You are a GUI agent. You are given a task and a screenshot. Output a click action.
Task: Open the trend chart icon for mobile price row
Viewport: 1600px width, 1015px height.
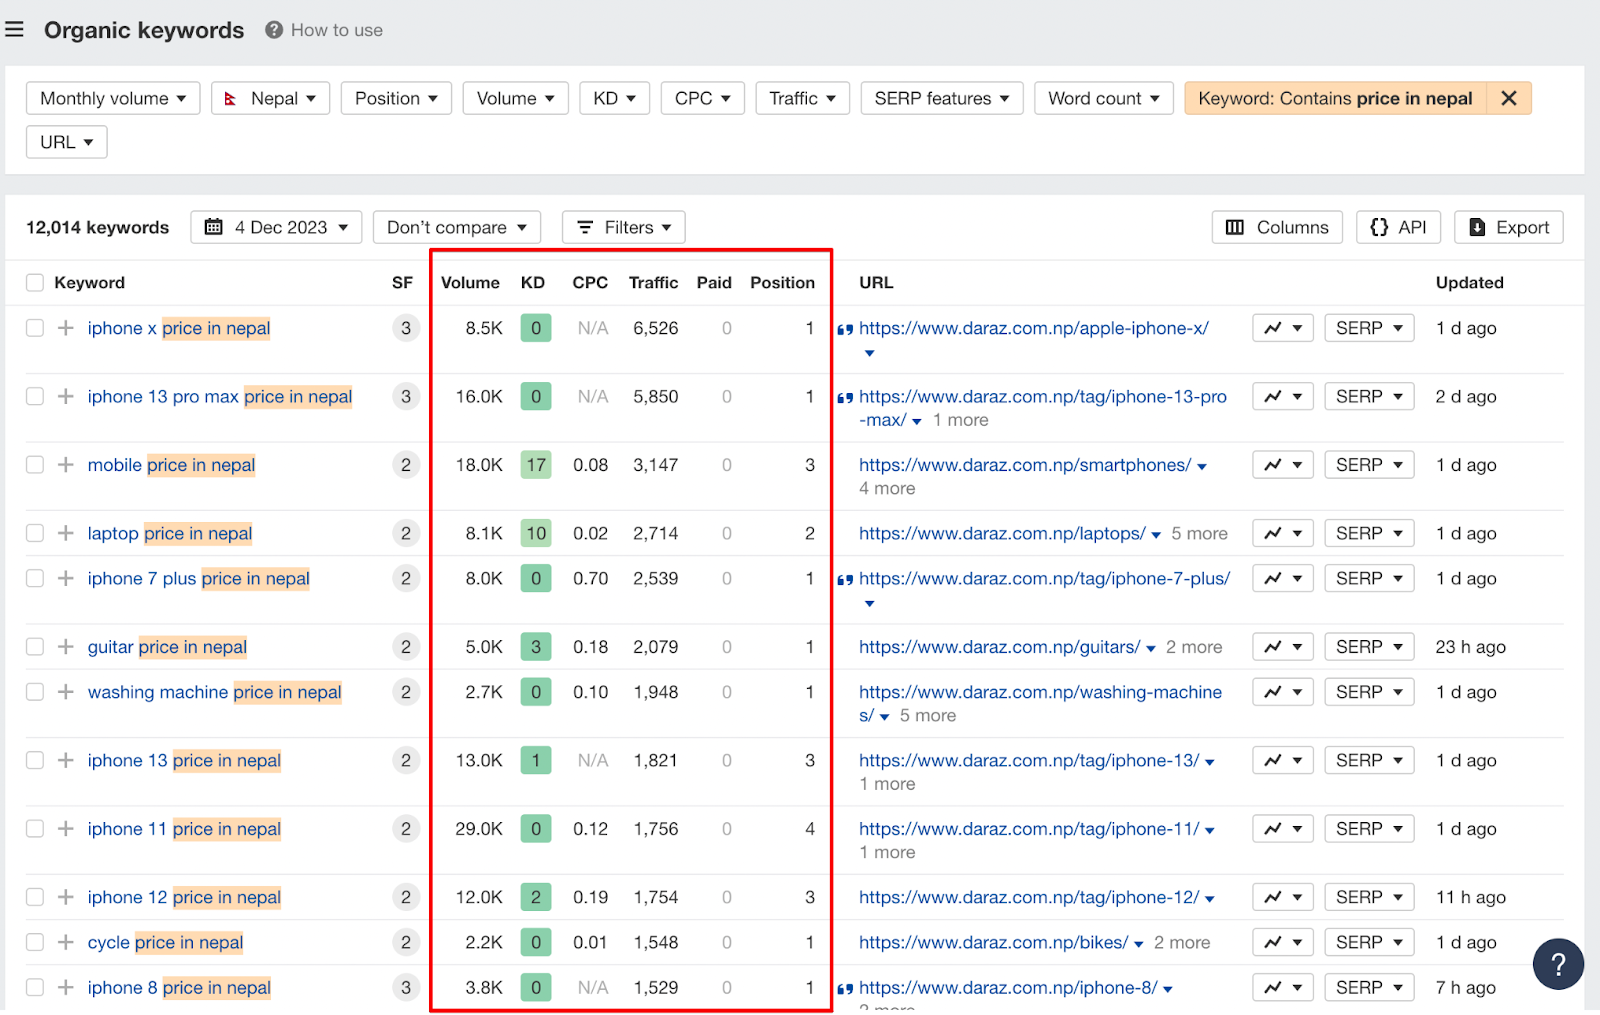click(1283, 465)
